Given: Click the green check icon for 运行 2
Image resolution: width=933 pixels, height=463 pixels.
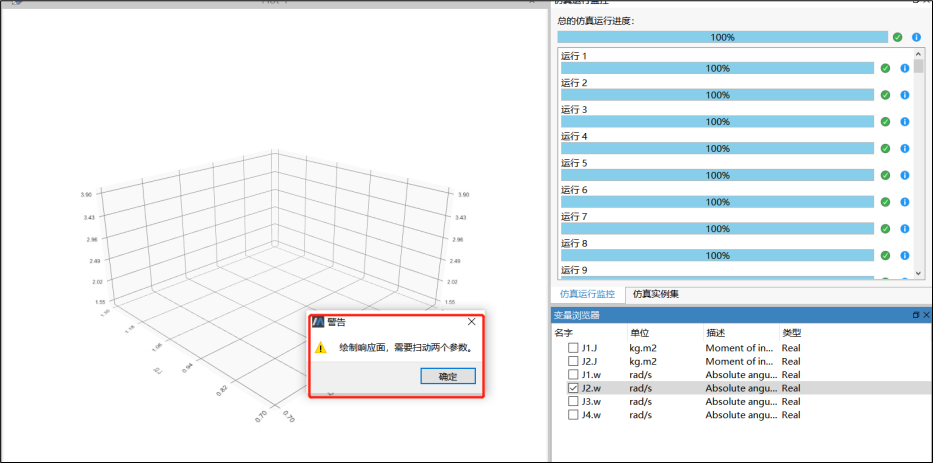Looking at the screenshot, I should point(885,95).
